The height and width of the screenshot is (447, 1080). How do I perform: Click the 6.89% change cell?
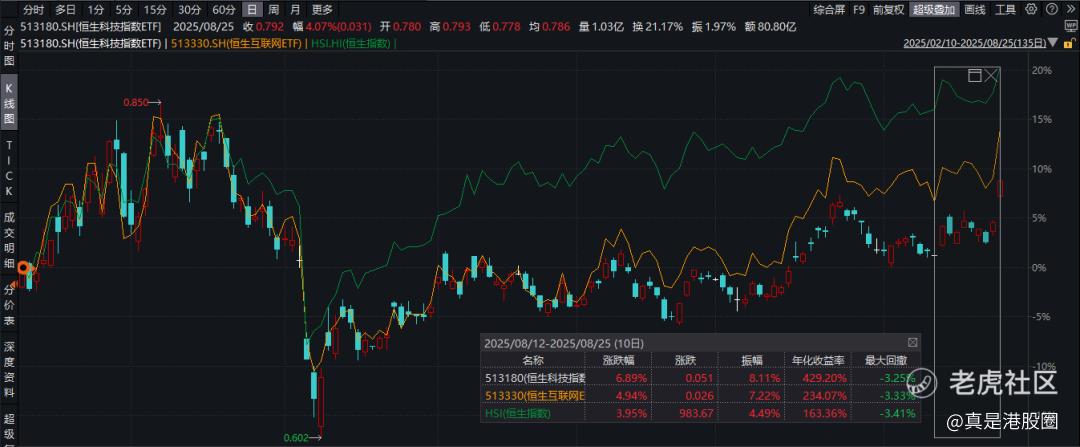631,377
